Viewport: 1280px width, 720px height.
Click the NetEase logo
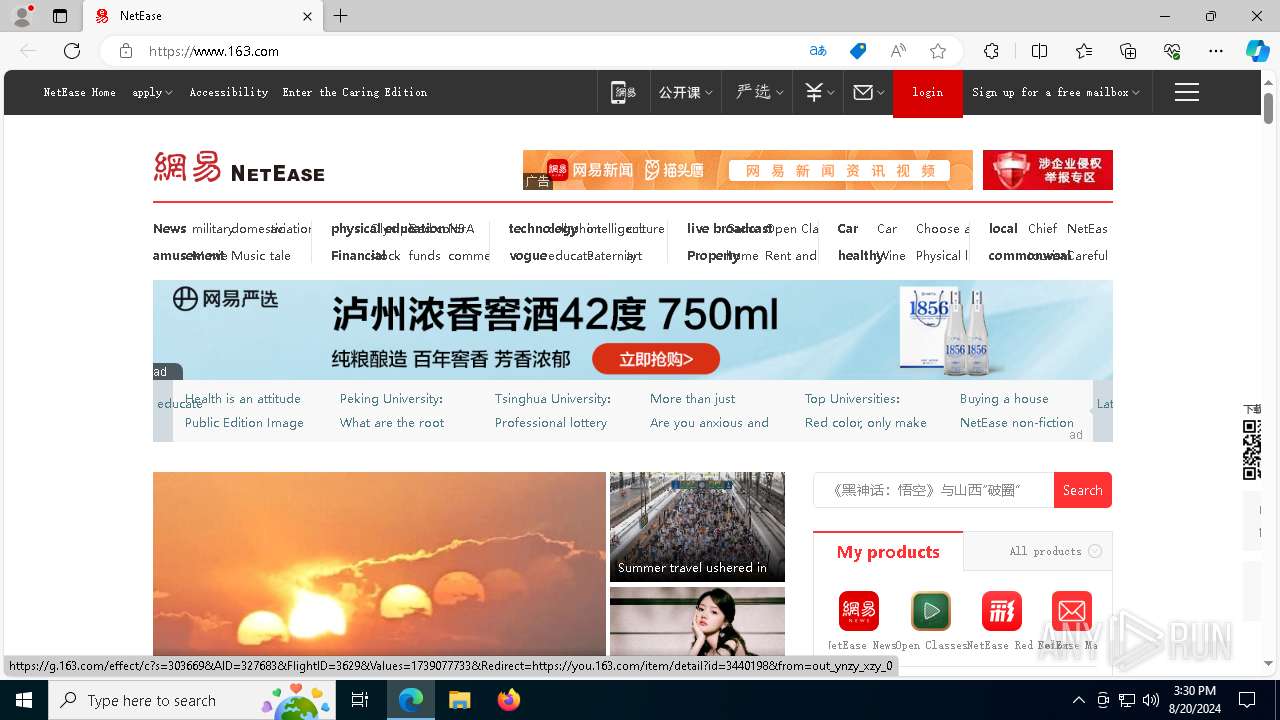(x=239, y=168)
